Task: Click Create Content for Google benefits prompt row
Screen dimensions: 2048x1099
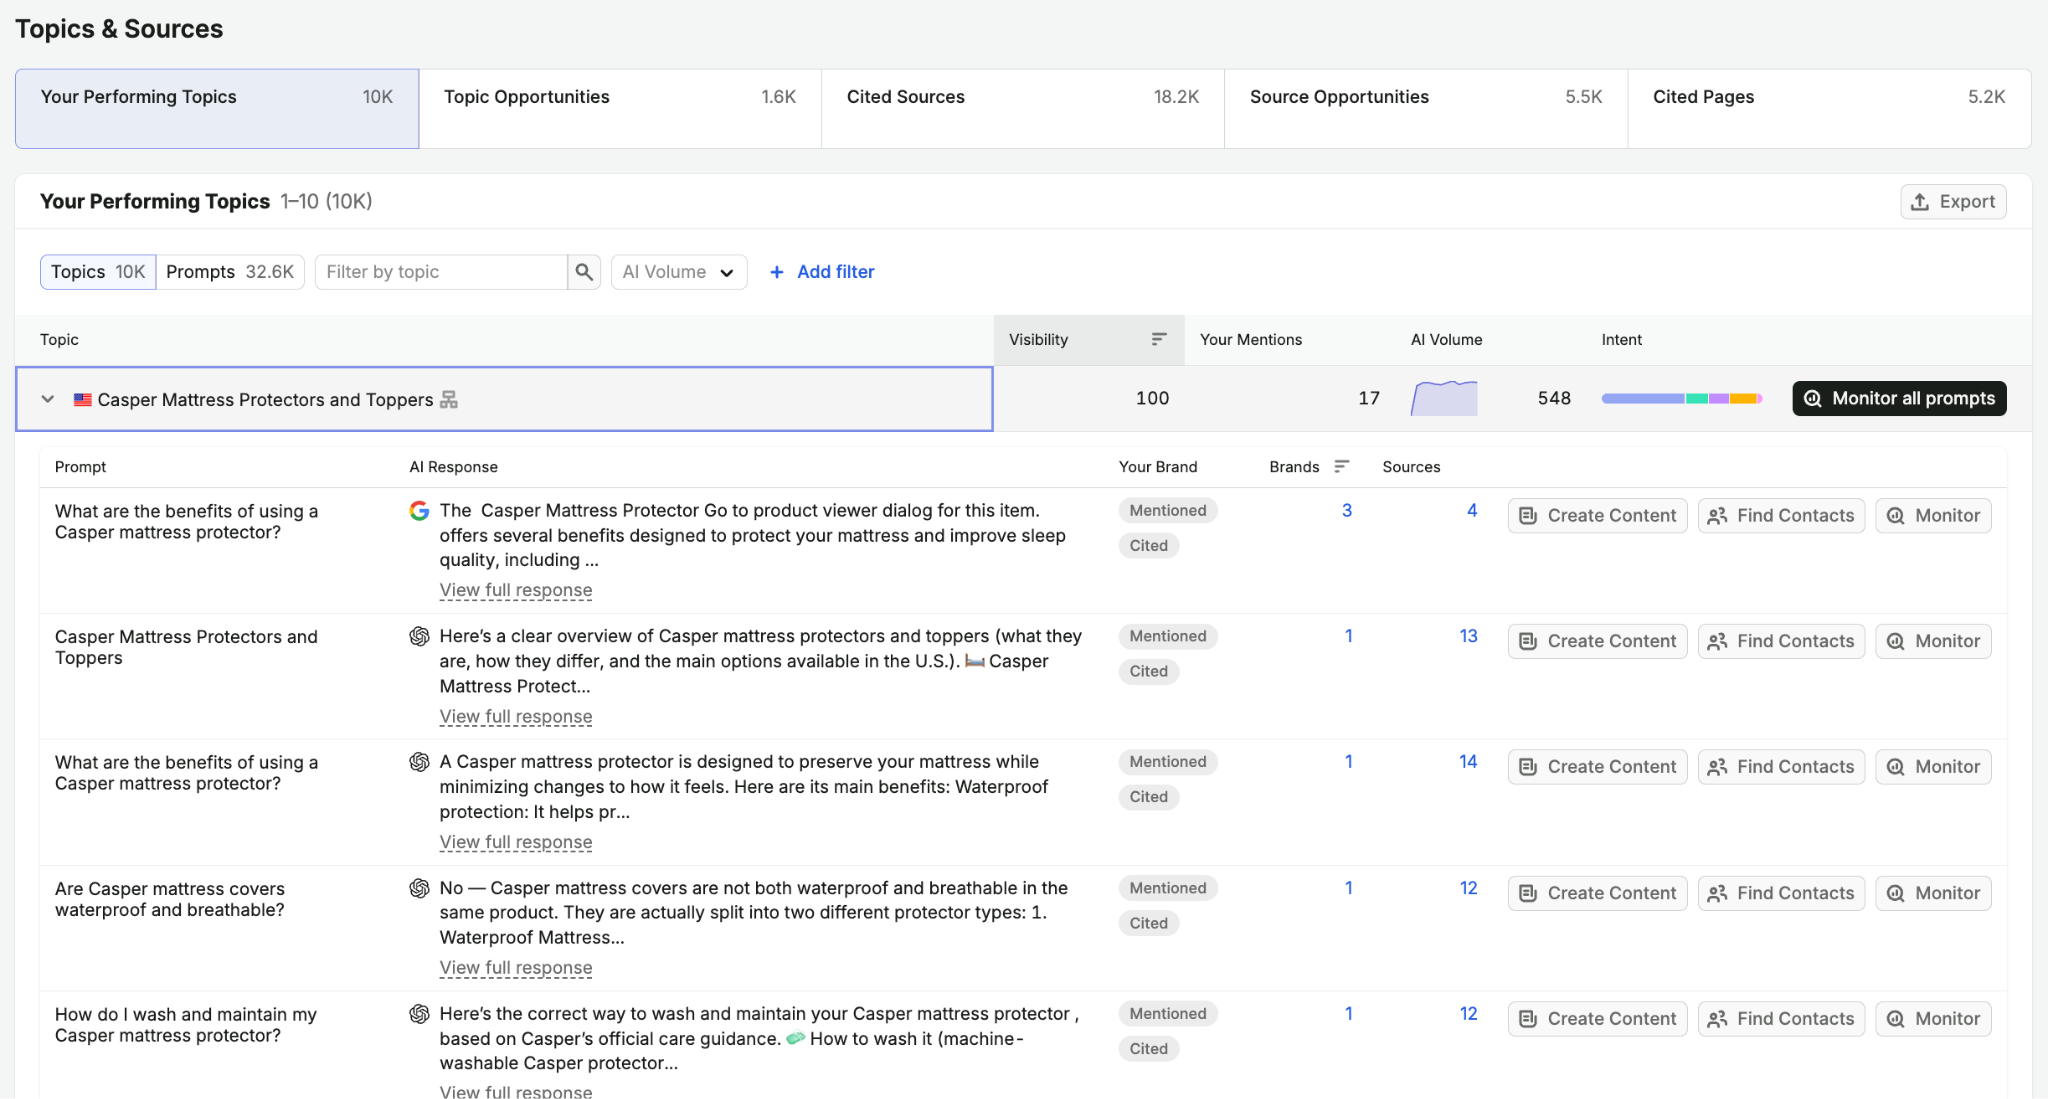Action: click(x=1597, y=516)
